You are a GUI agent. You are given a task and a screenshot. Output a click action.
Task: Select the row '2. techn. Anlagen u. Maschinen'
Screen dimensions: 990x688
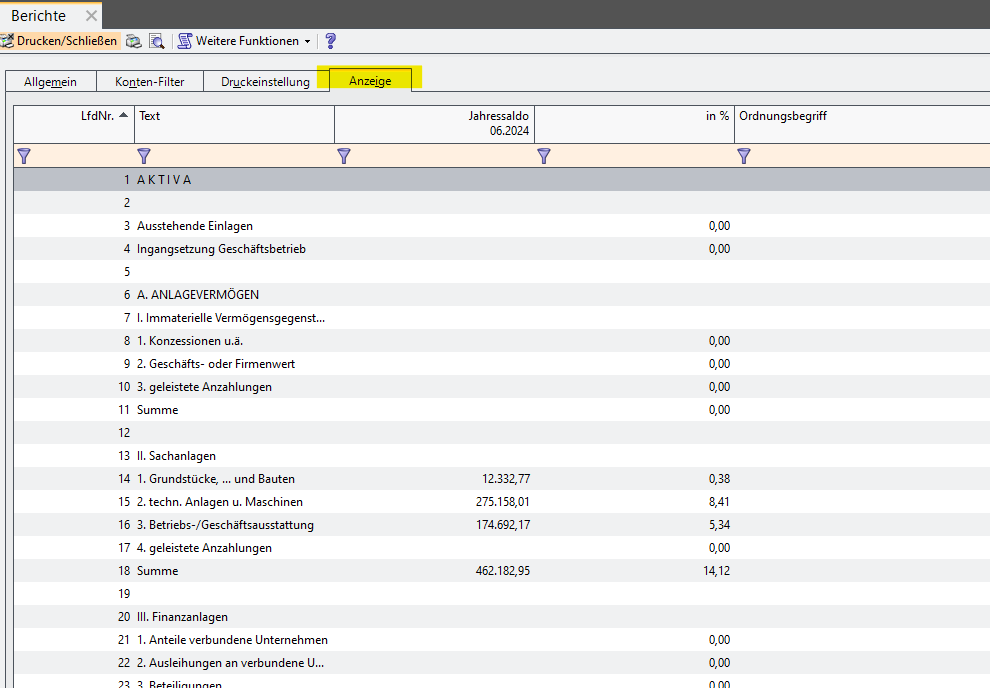click(x=220, y=502)
